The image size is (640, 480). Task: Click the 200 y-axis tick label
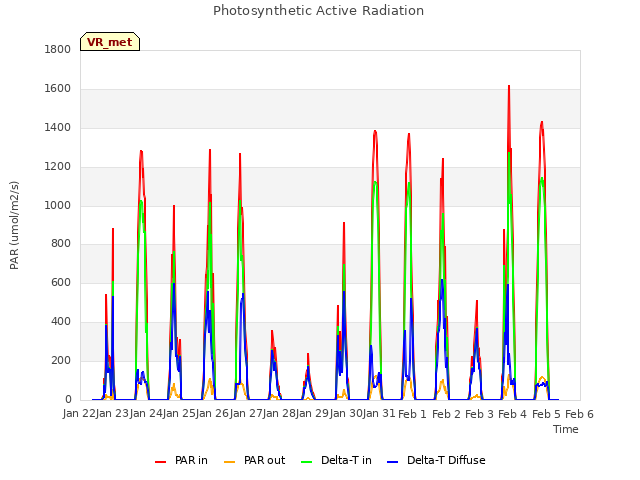61,360
